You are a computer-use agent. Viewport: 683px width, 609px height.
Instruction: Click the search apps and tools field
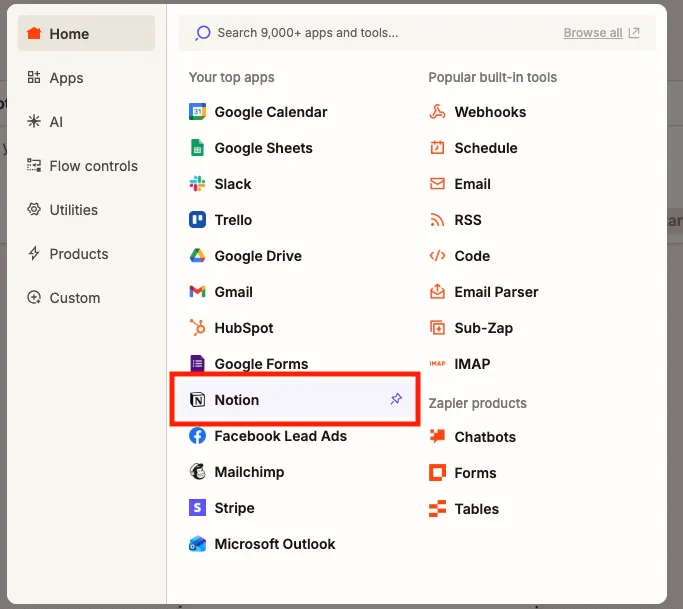[417, 33]
